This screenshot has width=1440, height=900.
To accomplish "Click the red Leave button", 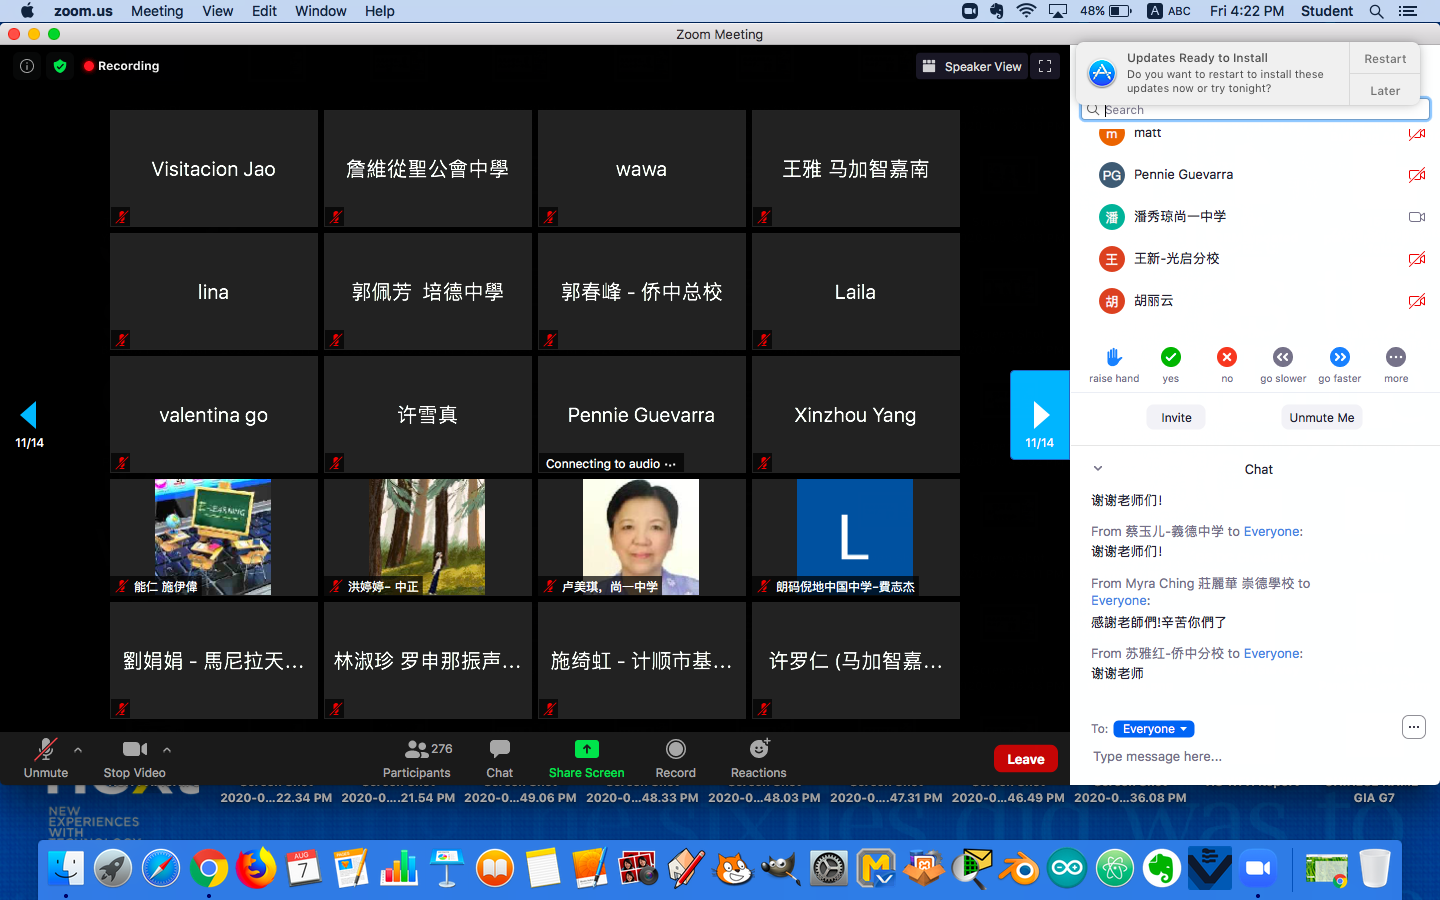I will (1025, 759).
